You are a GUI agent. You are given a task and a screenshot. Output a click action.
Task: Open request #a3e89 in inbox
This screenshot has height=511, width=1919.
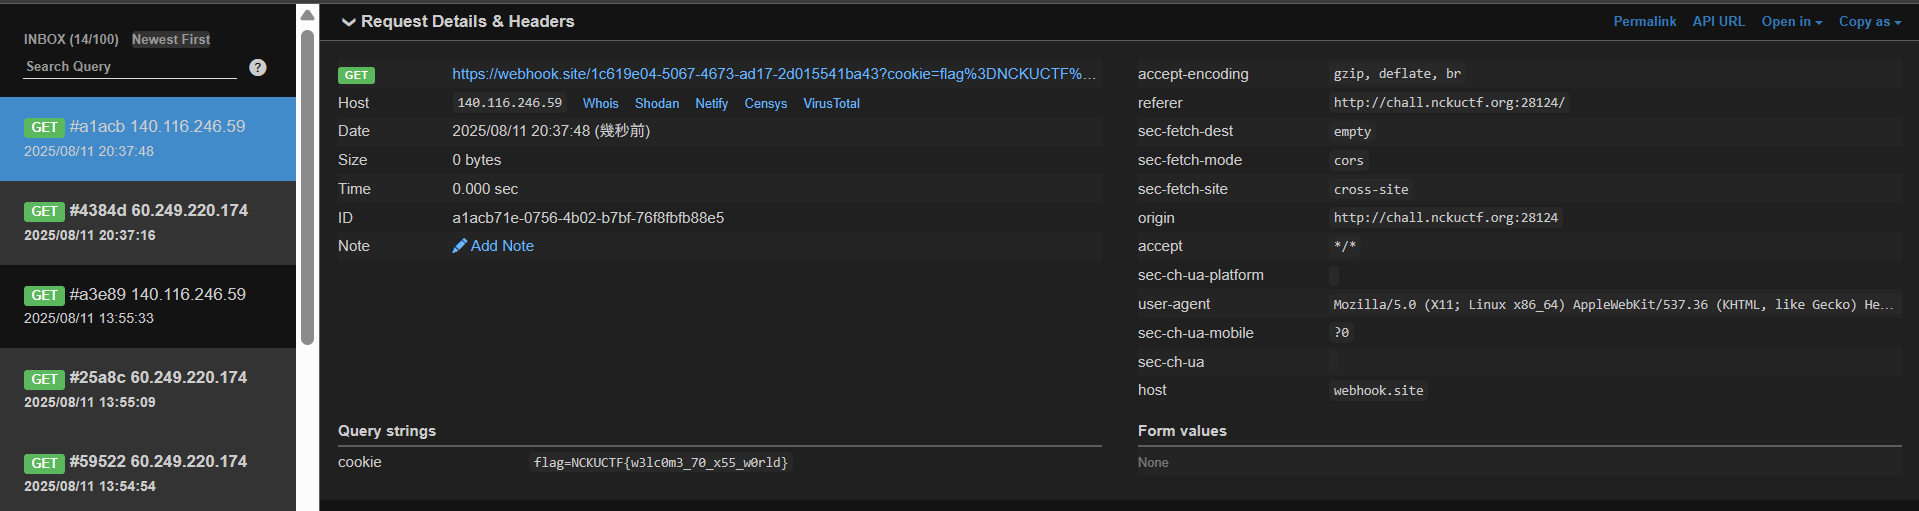[148, 306]
